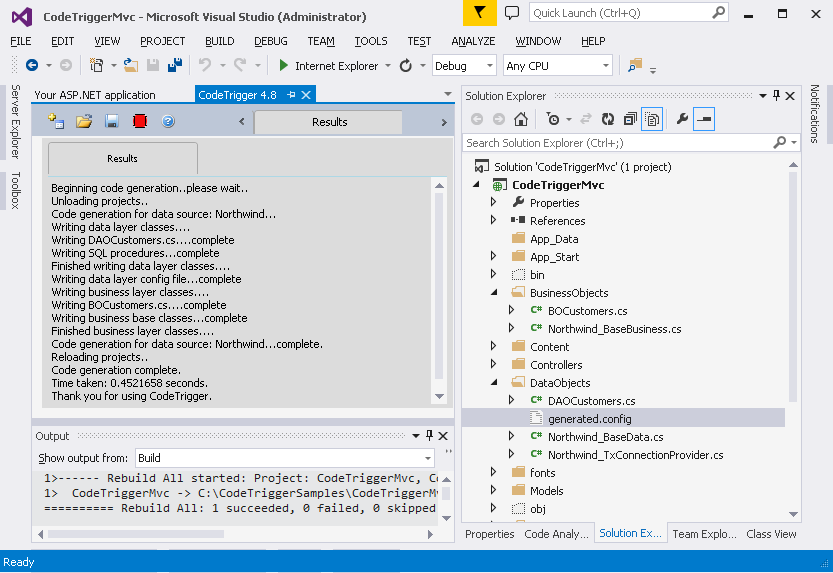The height and width of the screenshot is (573, 833).
Task: Toggle auto-hide pin on Output panel
Action: pos(430,436)
